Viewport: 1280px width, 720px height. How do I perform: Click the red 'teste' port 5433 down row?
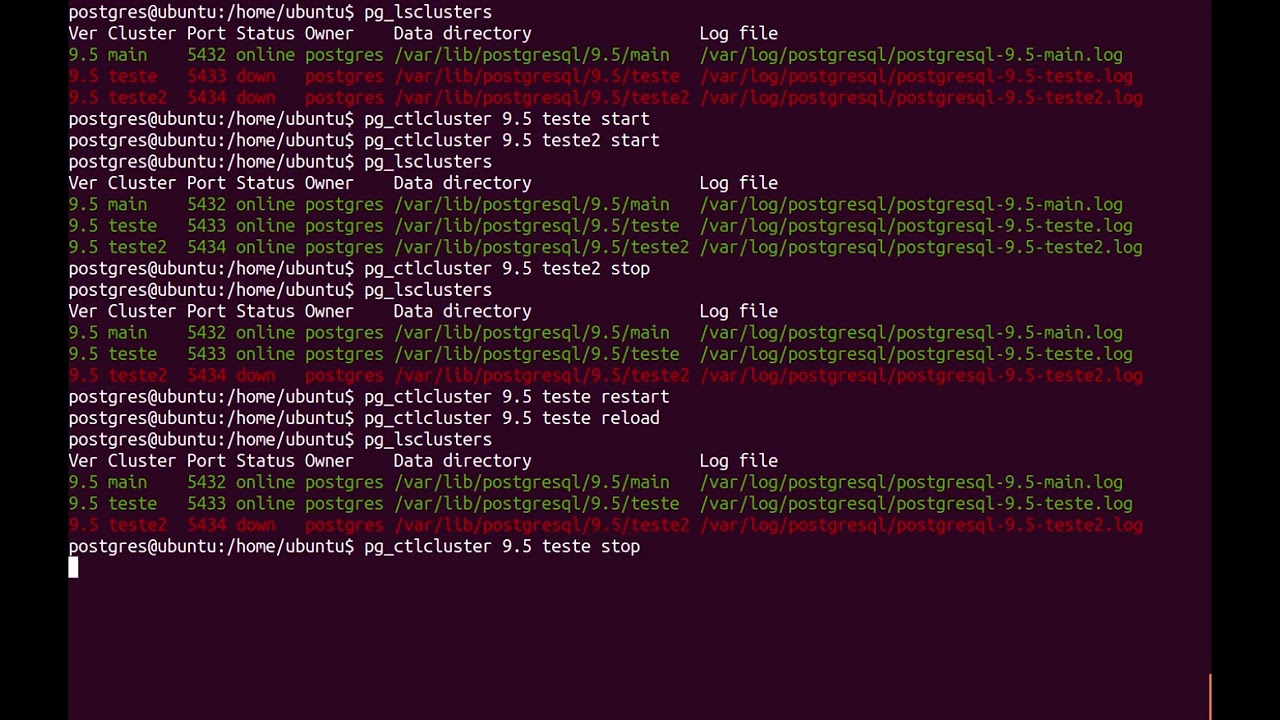600,76
